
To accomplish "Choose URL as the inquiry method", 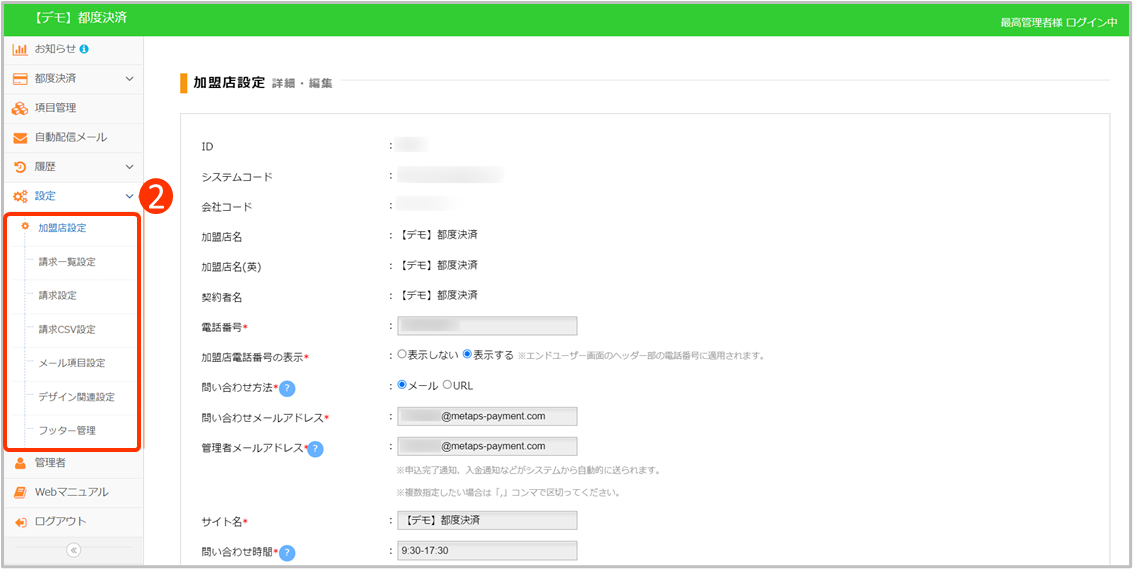I will [x=447, y=384].
